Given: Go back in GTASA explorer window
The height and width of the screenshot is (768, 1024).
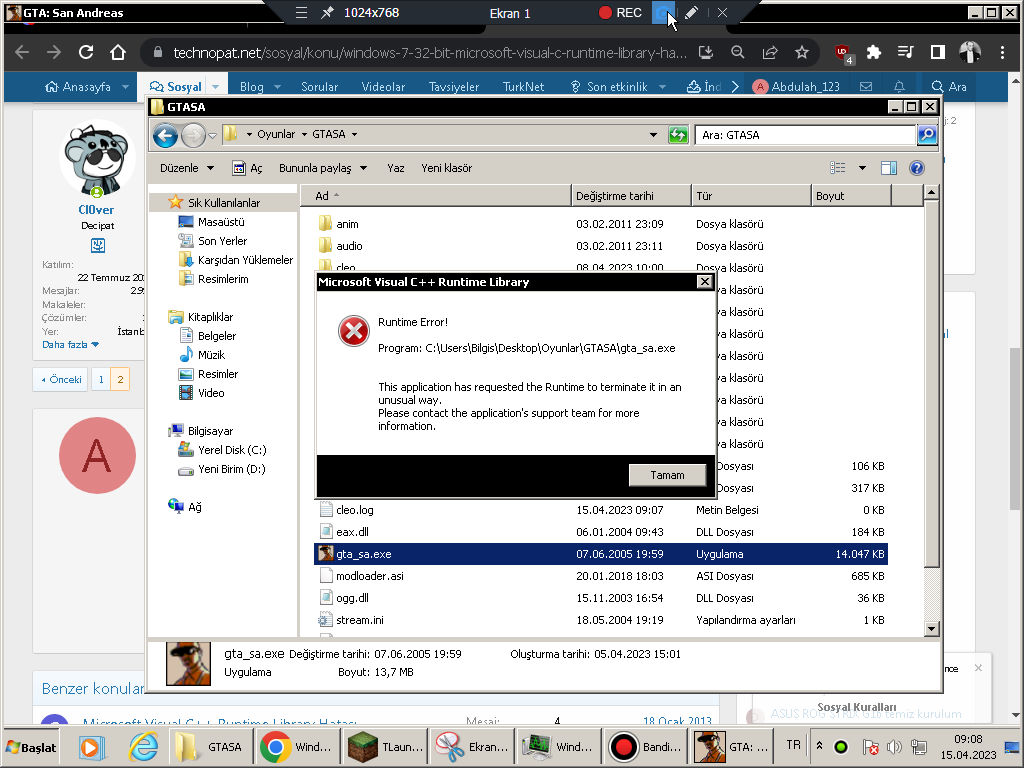Looking at the screenshot, I should pyautogui.click(x=165, y=135).
